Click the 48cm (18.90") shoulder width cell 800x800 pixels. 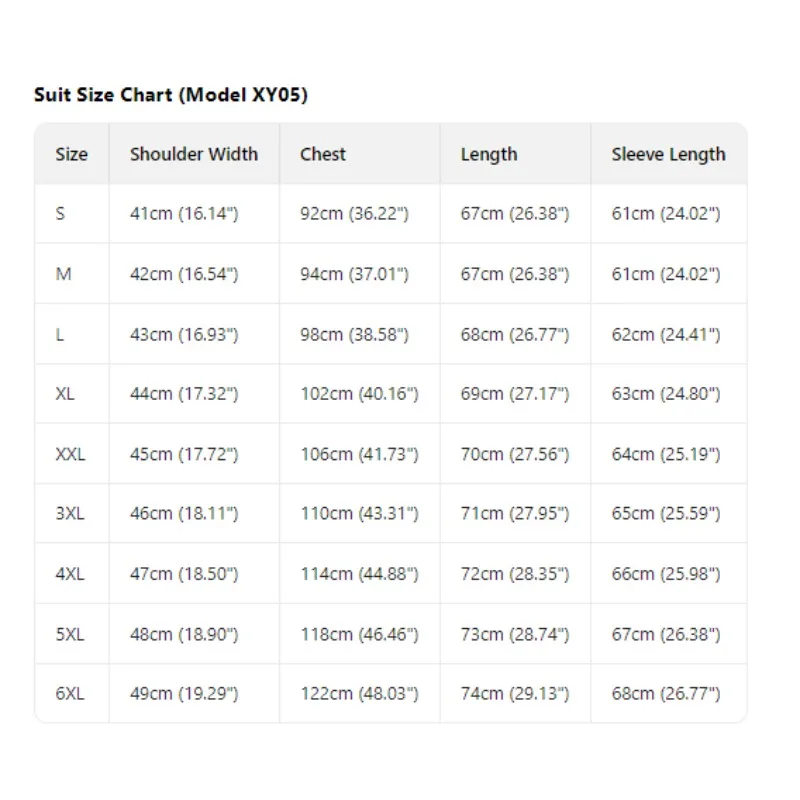[184, 634]
